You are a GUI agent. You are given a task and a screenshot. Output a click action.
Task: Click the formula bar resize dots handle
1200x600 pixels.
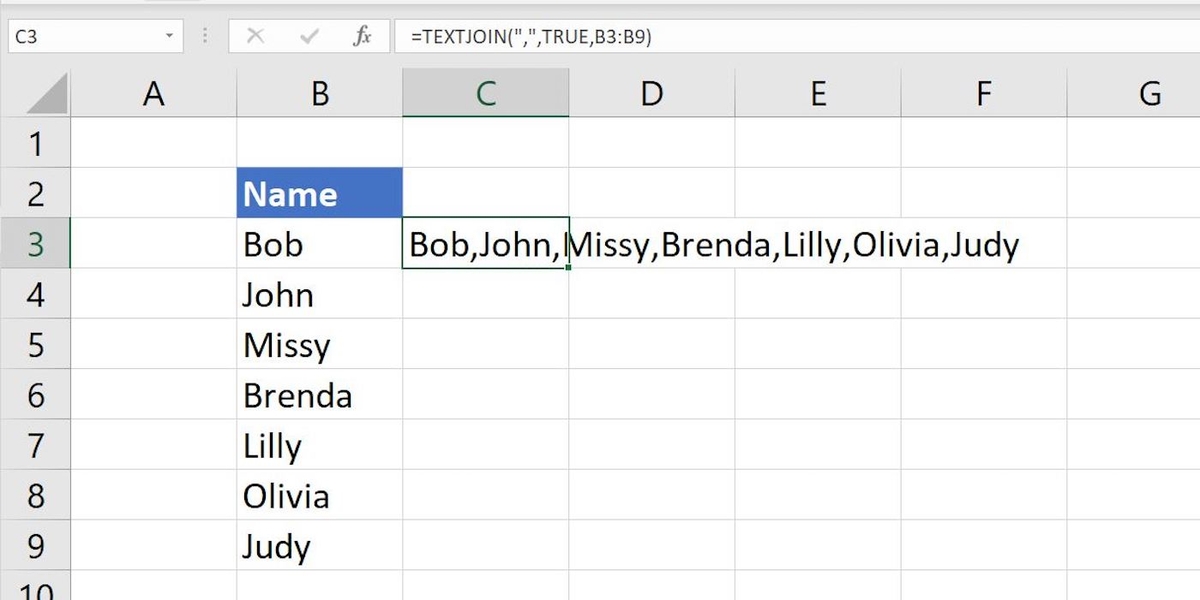(206, 37)
